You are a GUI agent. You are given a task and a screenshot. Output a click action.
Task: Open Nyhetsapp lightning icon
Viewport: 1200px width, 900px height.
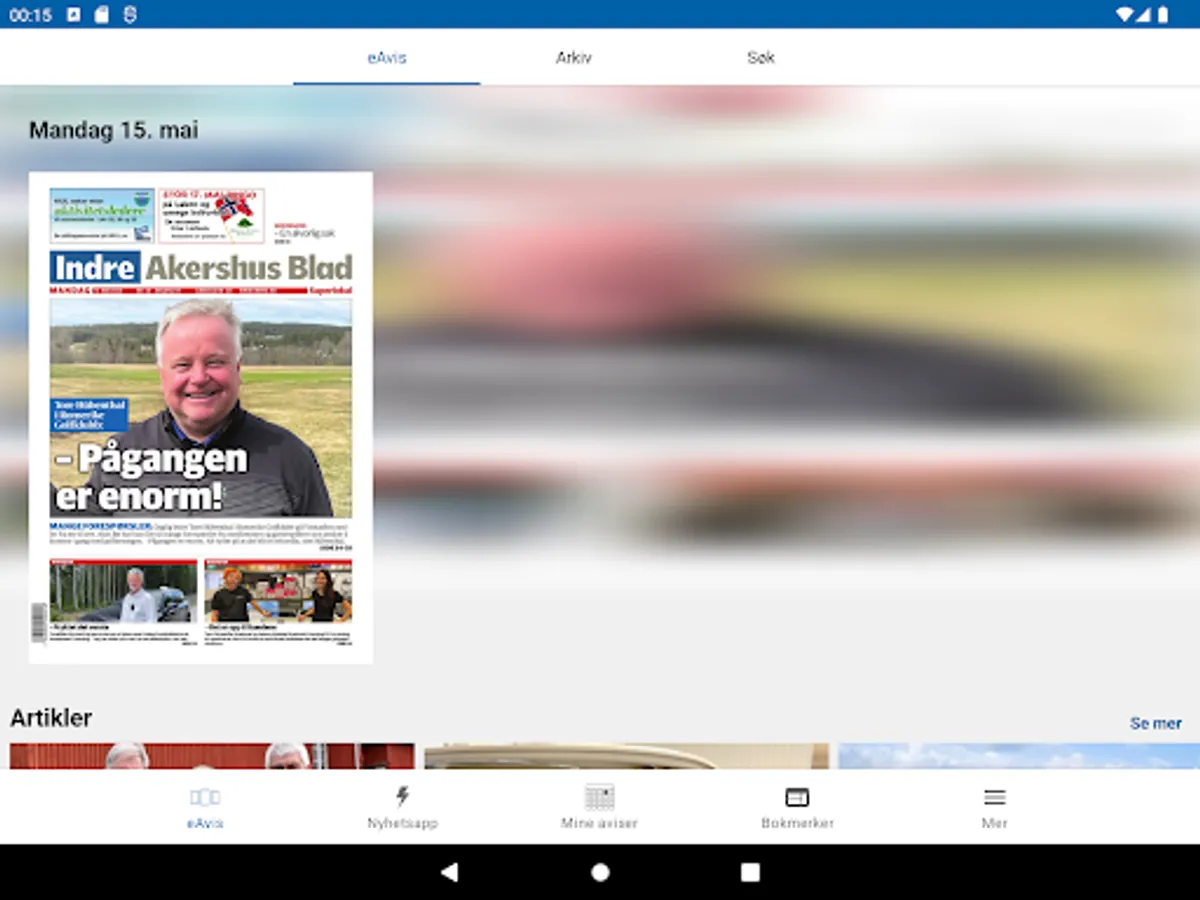[402, 796]
